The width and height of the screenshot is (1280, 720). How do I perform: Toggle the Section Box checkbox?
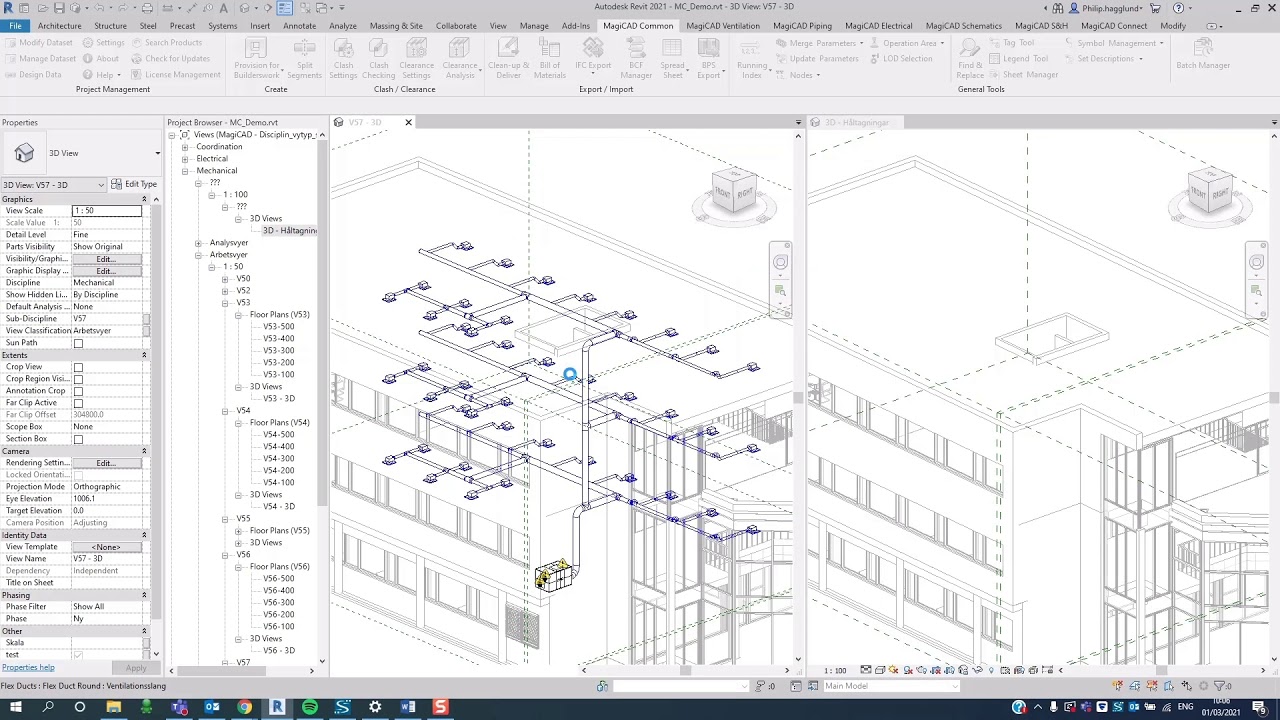point(78,439)
